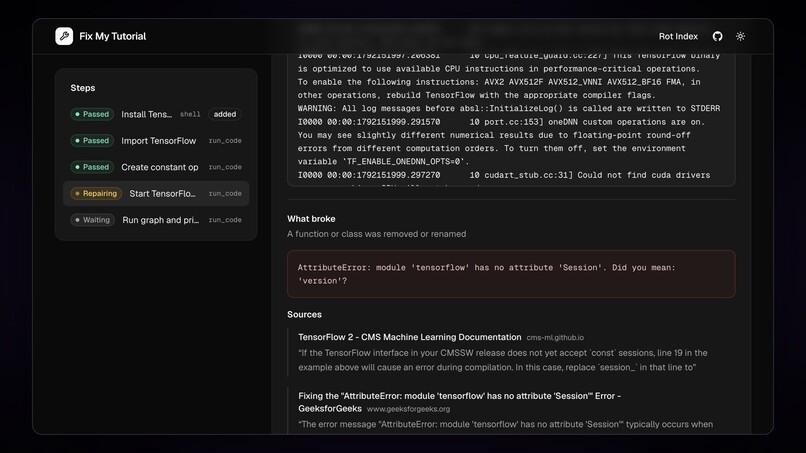
Task: Click the 'shell' tag on Install step
Action: tap(190, 114)
